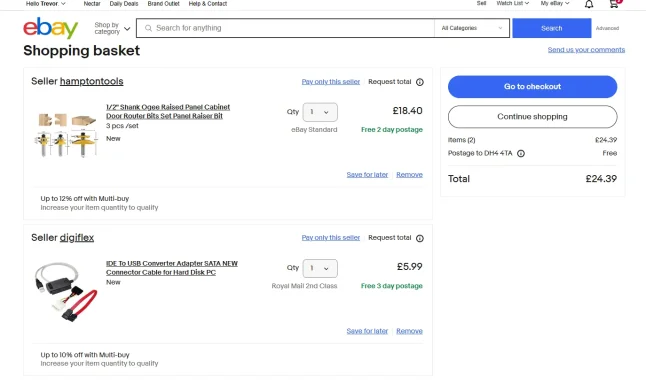Click Pay only this seller for digiflex
Screen dimensions: 646x384
pos(331,238)
